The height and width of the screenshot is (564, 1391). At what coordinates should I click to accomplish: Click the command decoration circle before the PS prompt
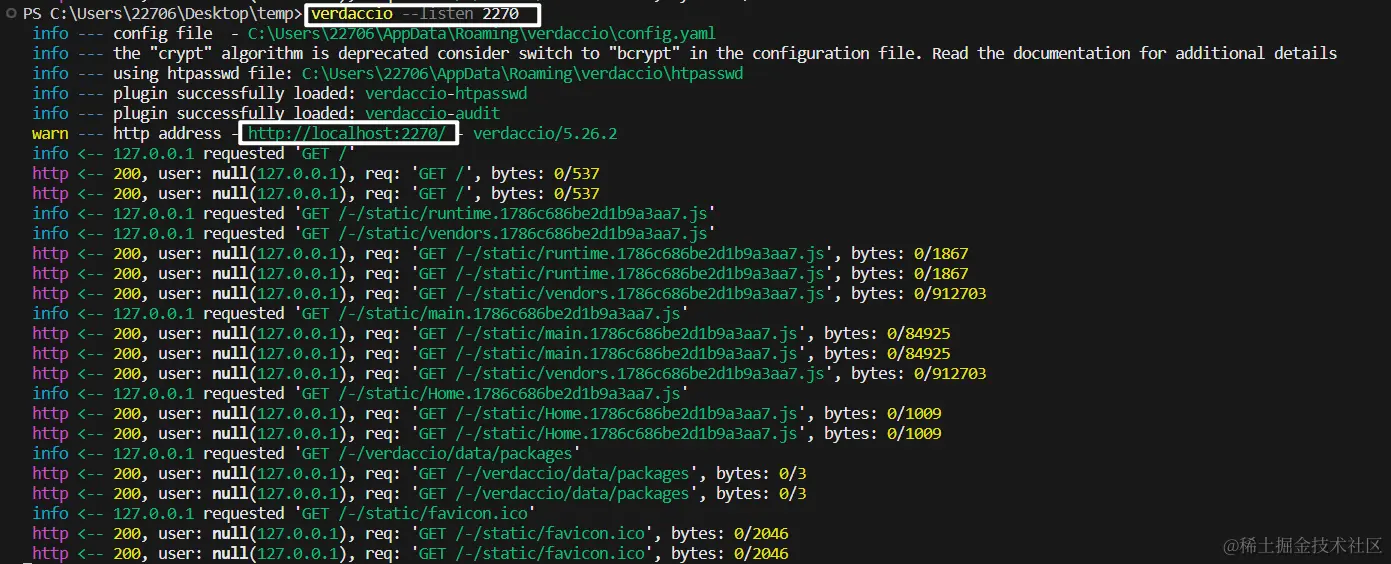click(x=11, y=14)
